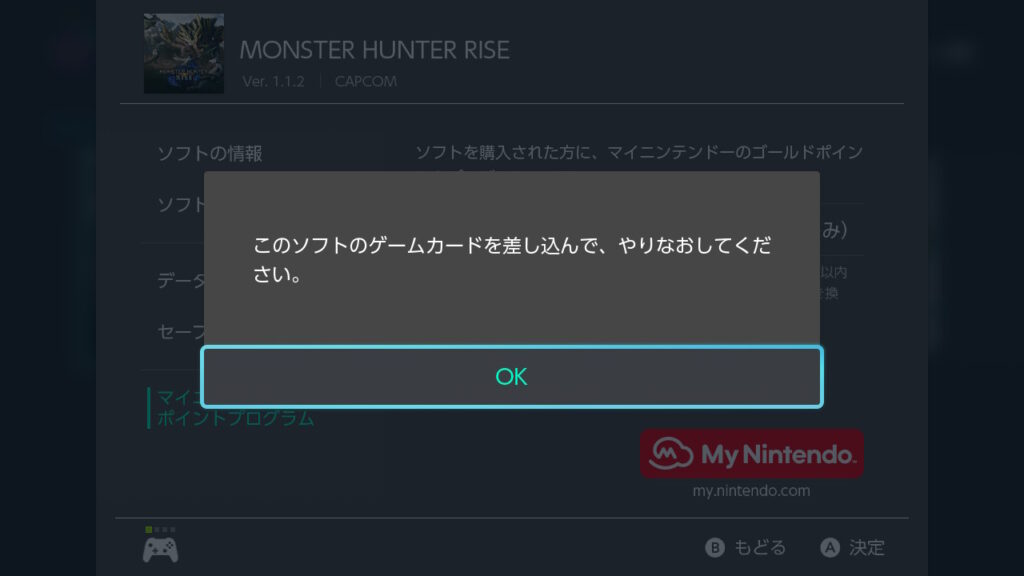The image size is (1024, 576).
Task: Select マイニンテンドー ポイントプログラム menu entry
Action: pos(235,408)
